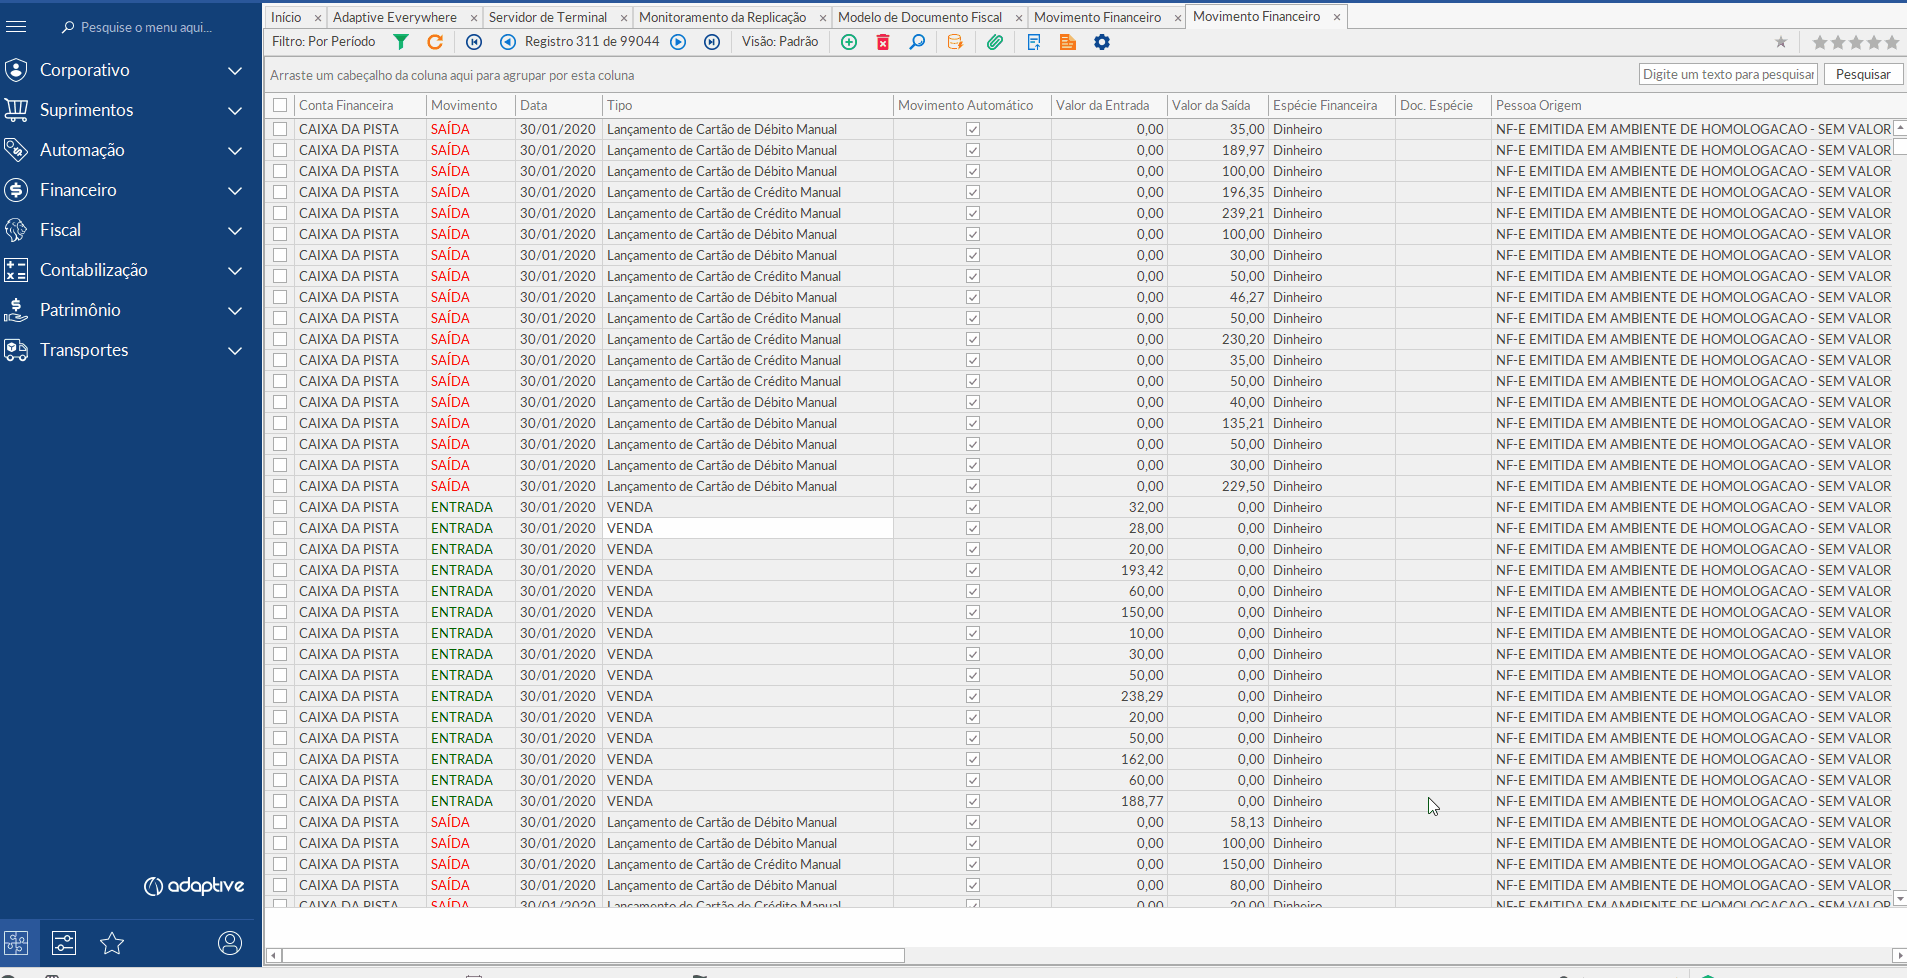
Task: Open sliders settings icon in bottom sidebar
Action: [64, 943]
